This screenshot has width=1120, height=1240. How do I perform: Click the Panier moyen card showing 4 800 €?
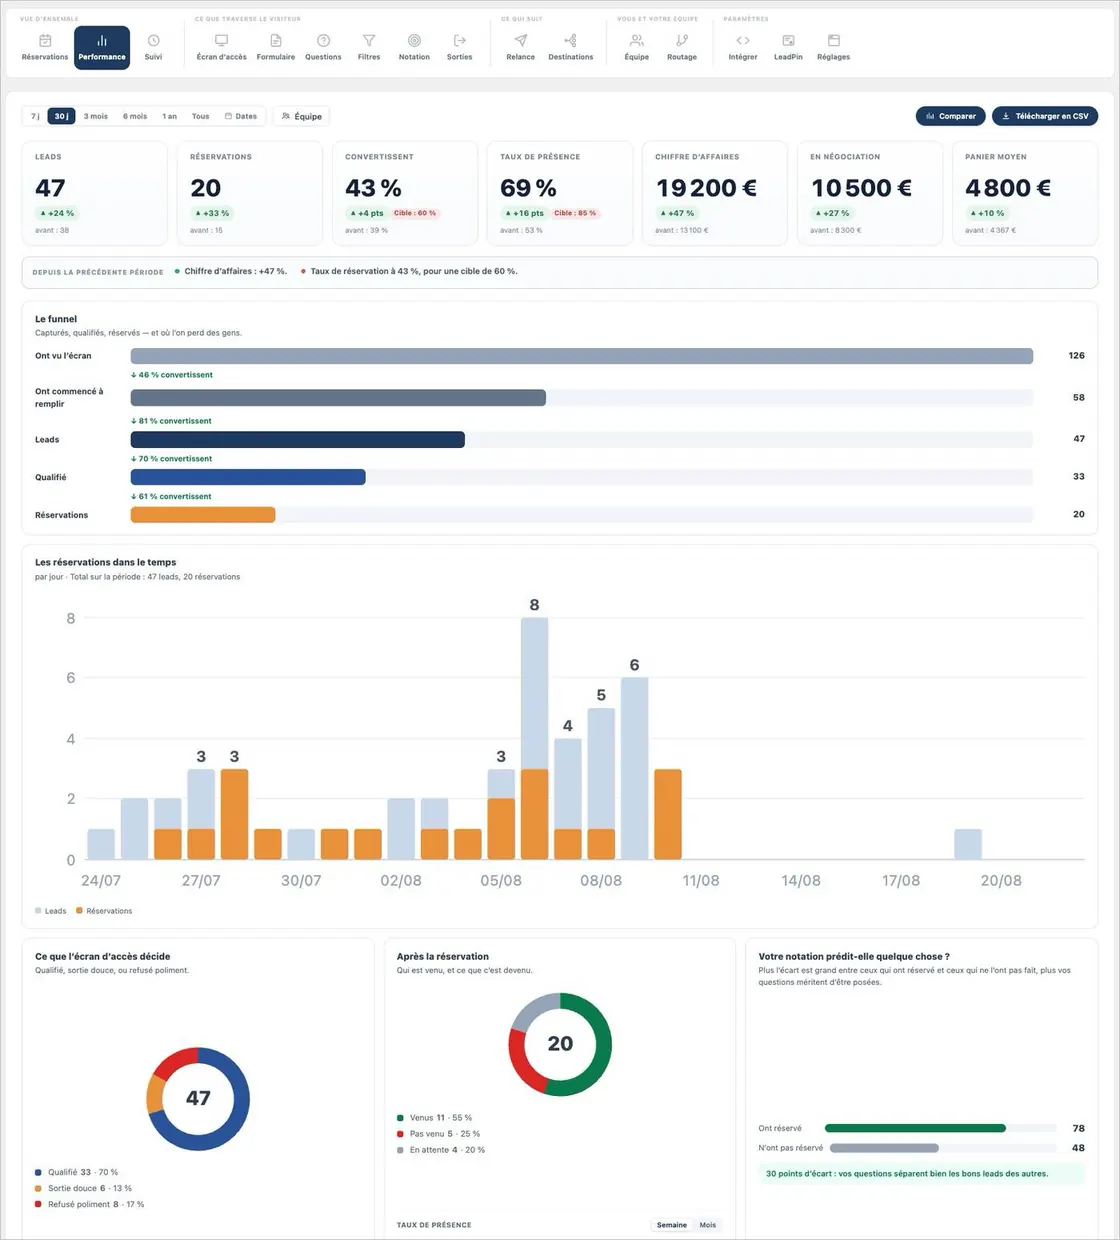click(x=1025, y=193)
